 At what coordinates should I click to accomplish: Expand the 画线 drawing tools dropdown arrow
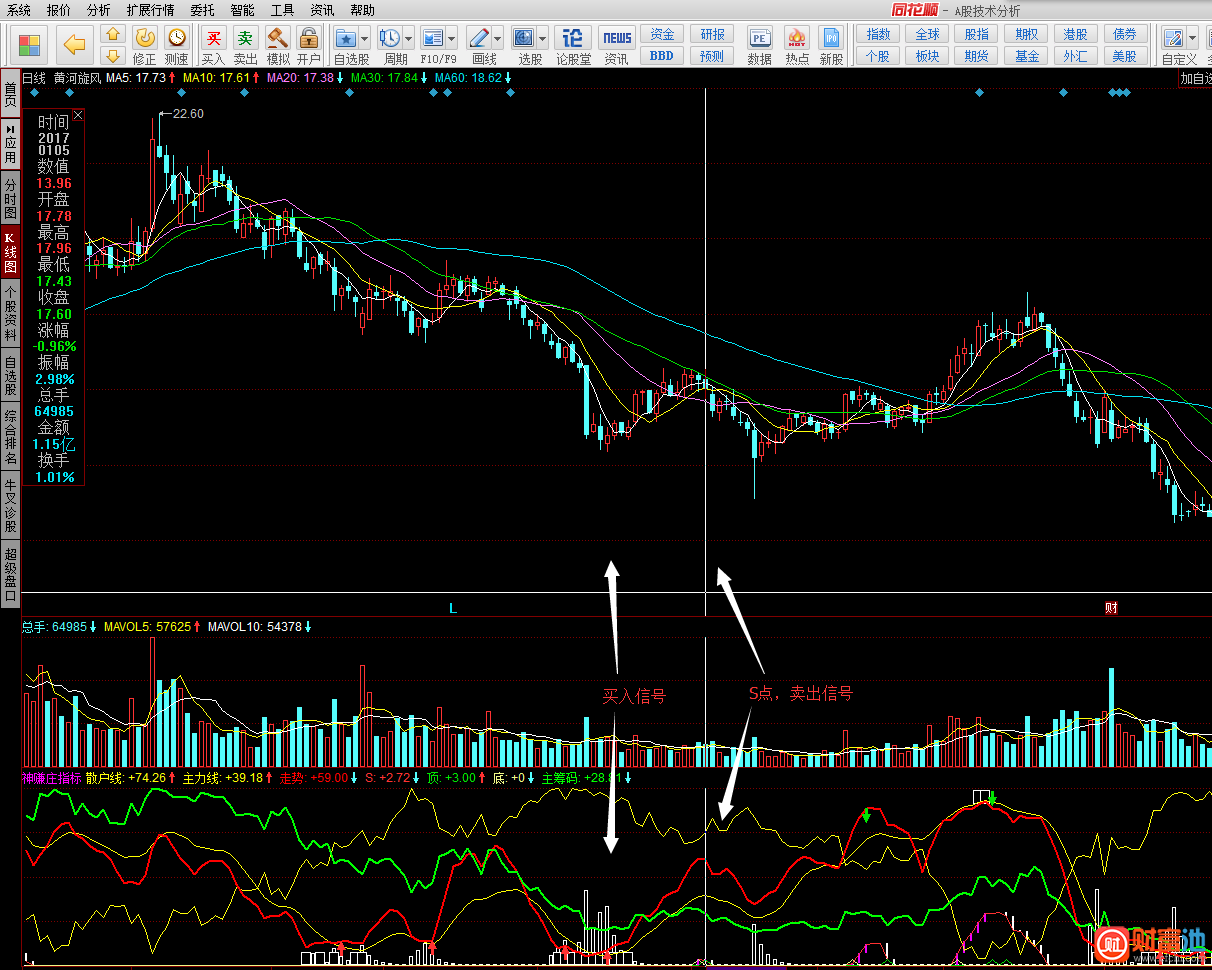[x=497, y=39]
